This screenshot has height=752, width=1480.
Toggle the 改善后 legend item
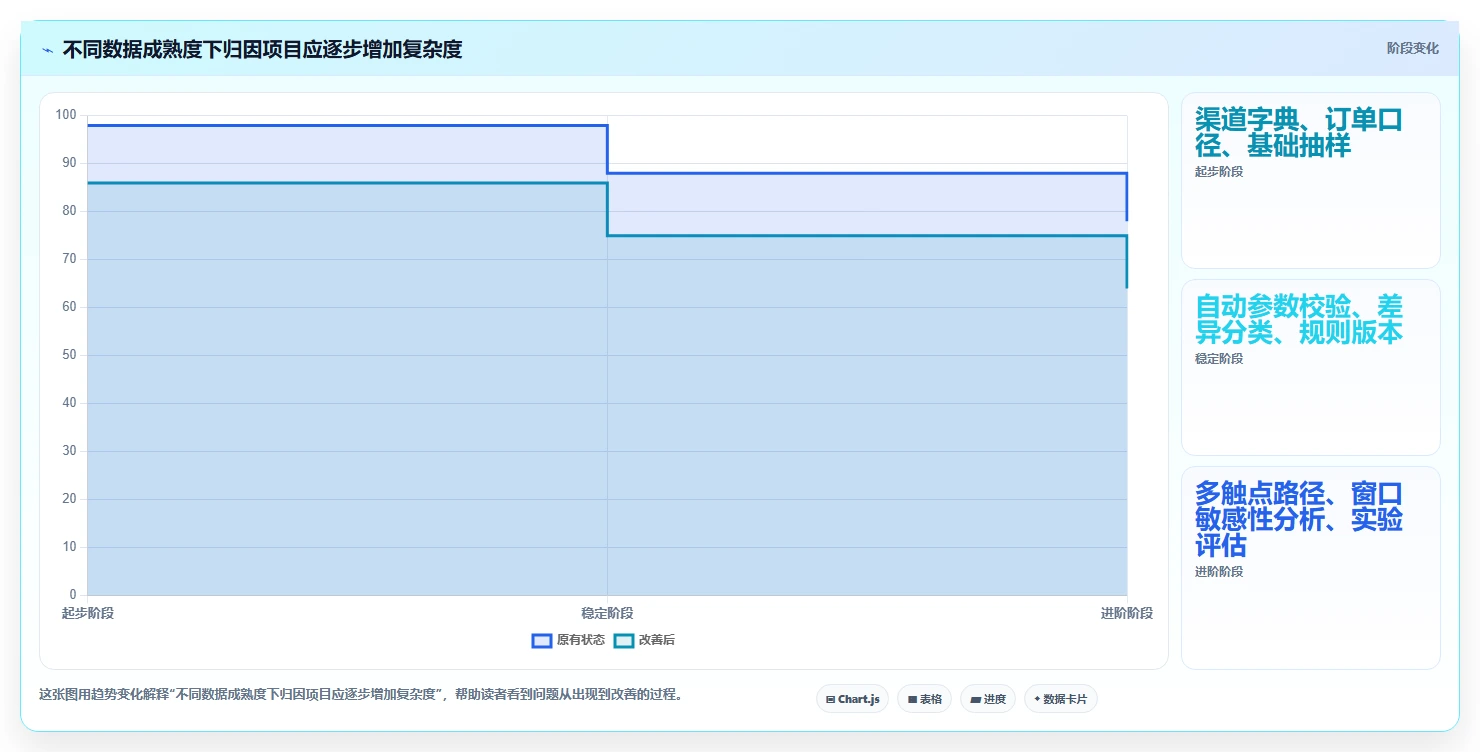(x=644, y=640)
